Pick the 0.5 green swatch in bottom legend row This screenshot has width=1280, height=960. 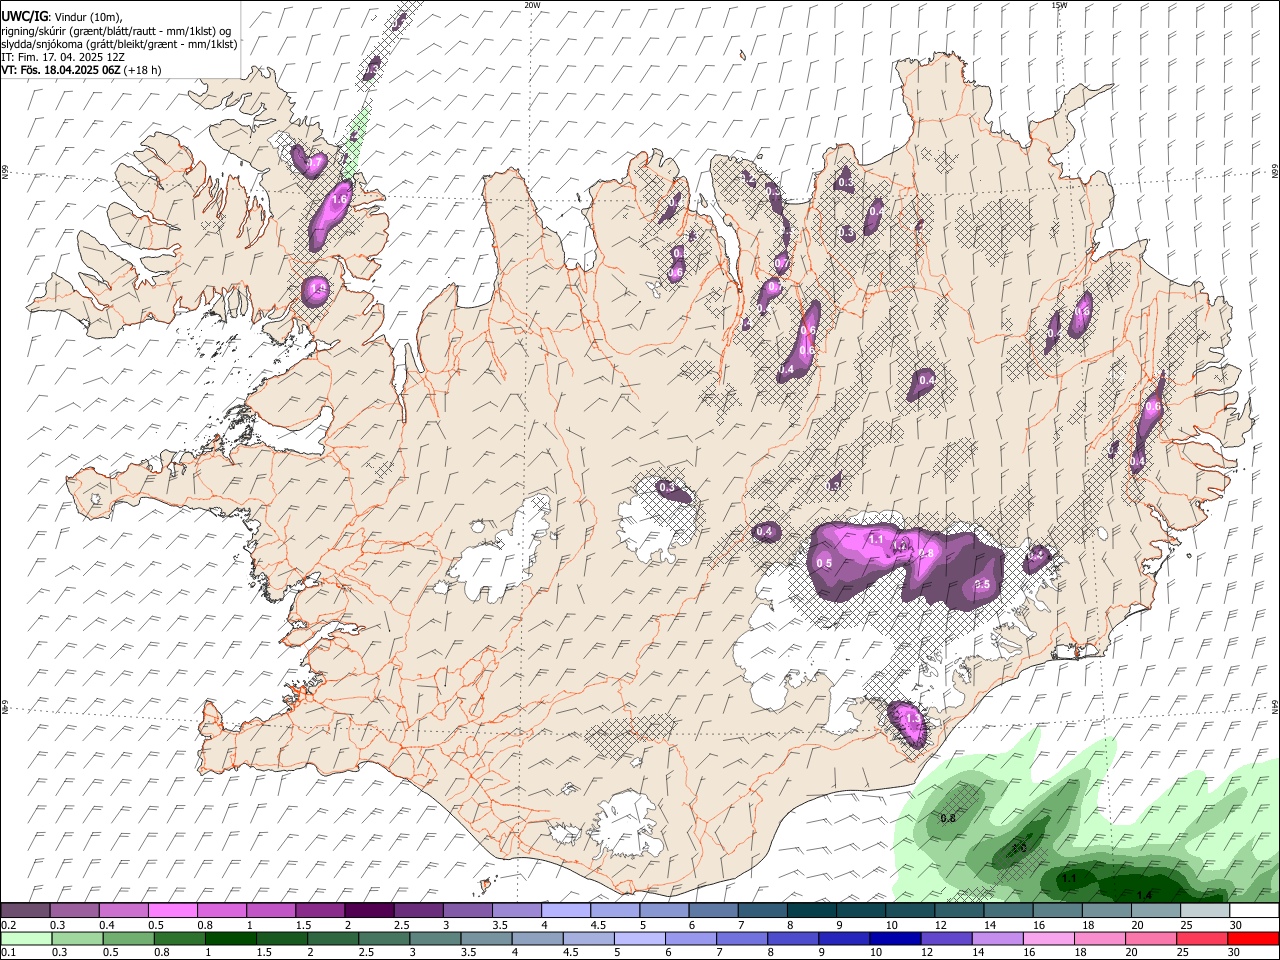click(128, 939)
